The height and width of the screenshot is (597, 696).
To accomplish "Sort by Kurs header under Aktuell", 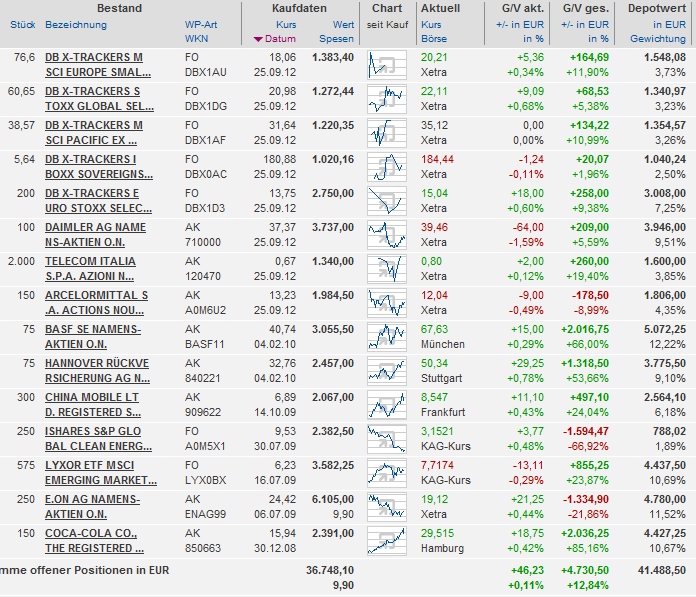I will [431, 25].
